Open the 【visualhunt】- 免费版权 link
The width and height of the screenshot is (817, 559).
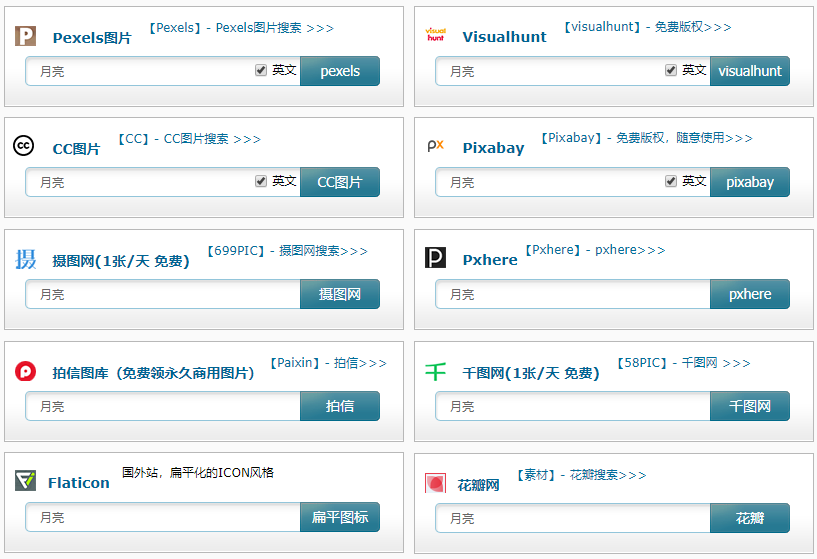[x=648, y=27]
